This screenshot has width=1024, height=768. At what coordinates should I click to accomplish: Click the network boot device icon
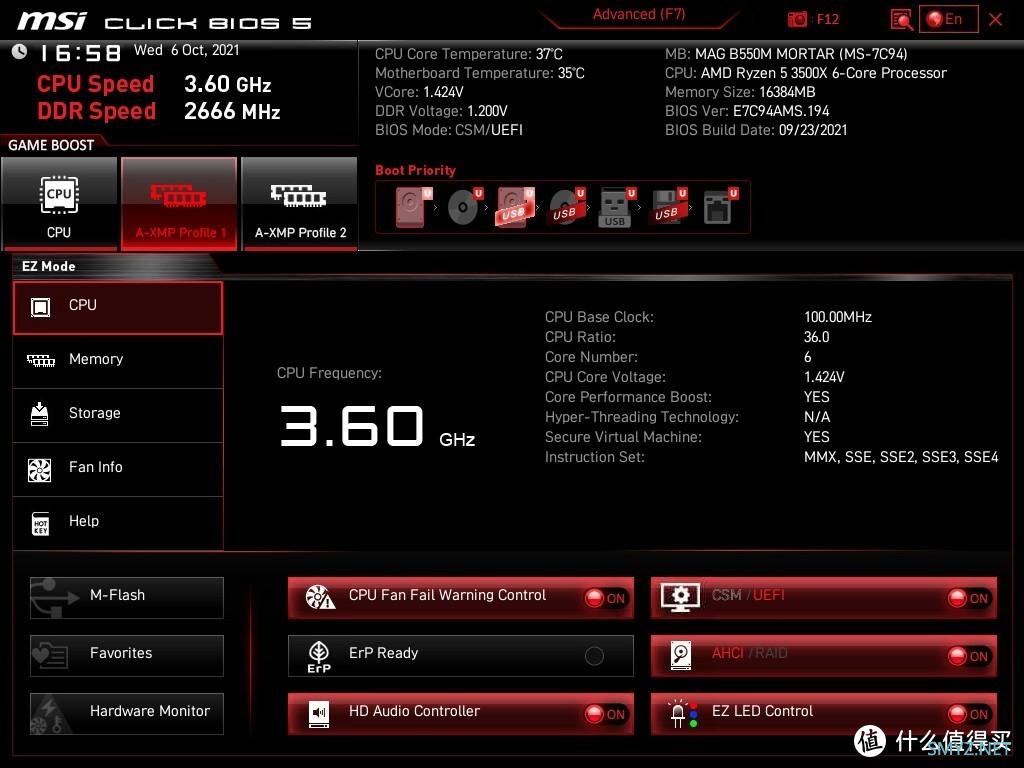[719, 207]
